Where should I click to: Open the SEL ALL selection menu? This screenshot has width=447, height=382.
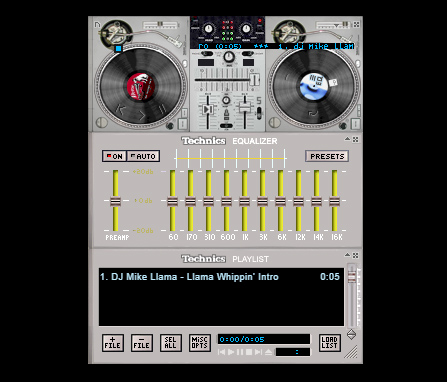click(x=171, y=343)
